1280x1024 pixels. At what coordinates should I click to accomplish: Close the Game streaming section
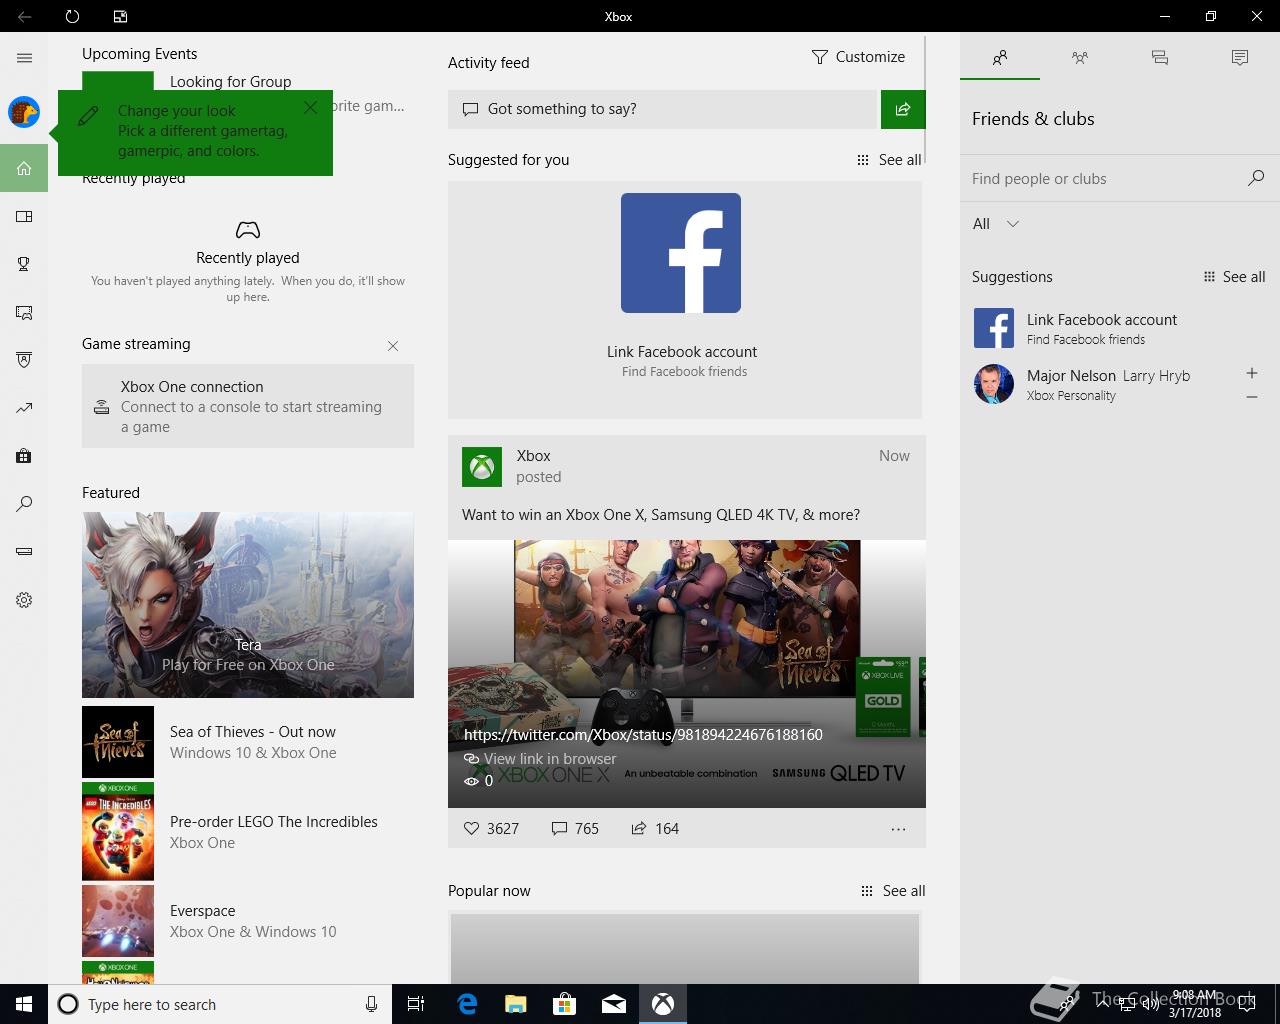pos(393,346)
